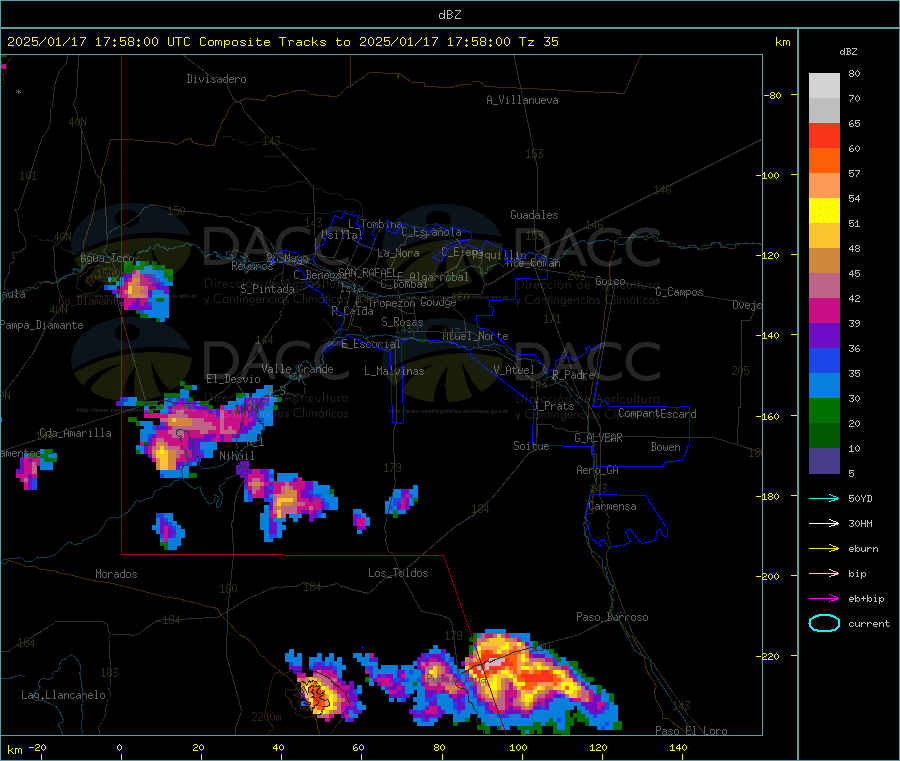Click the Los_Toldos map label

(x=398, y=573)
